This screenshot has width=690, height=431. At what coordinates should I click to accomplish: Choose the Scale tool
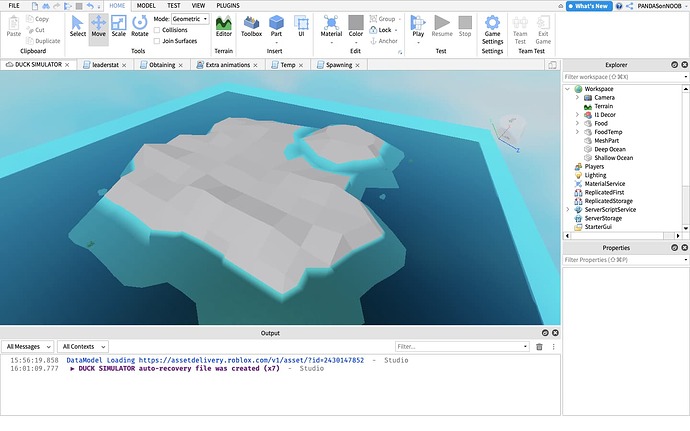point(118,26)
